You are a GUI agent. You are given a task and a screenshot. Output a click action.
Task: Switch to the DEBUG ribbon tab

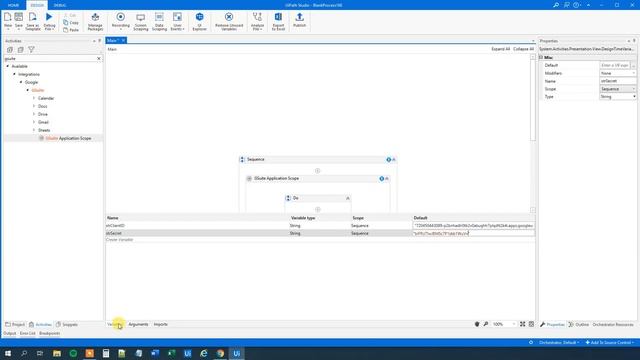coord(60,5)
